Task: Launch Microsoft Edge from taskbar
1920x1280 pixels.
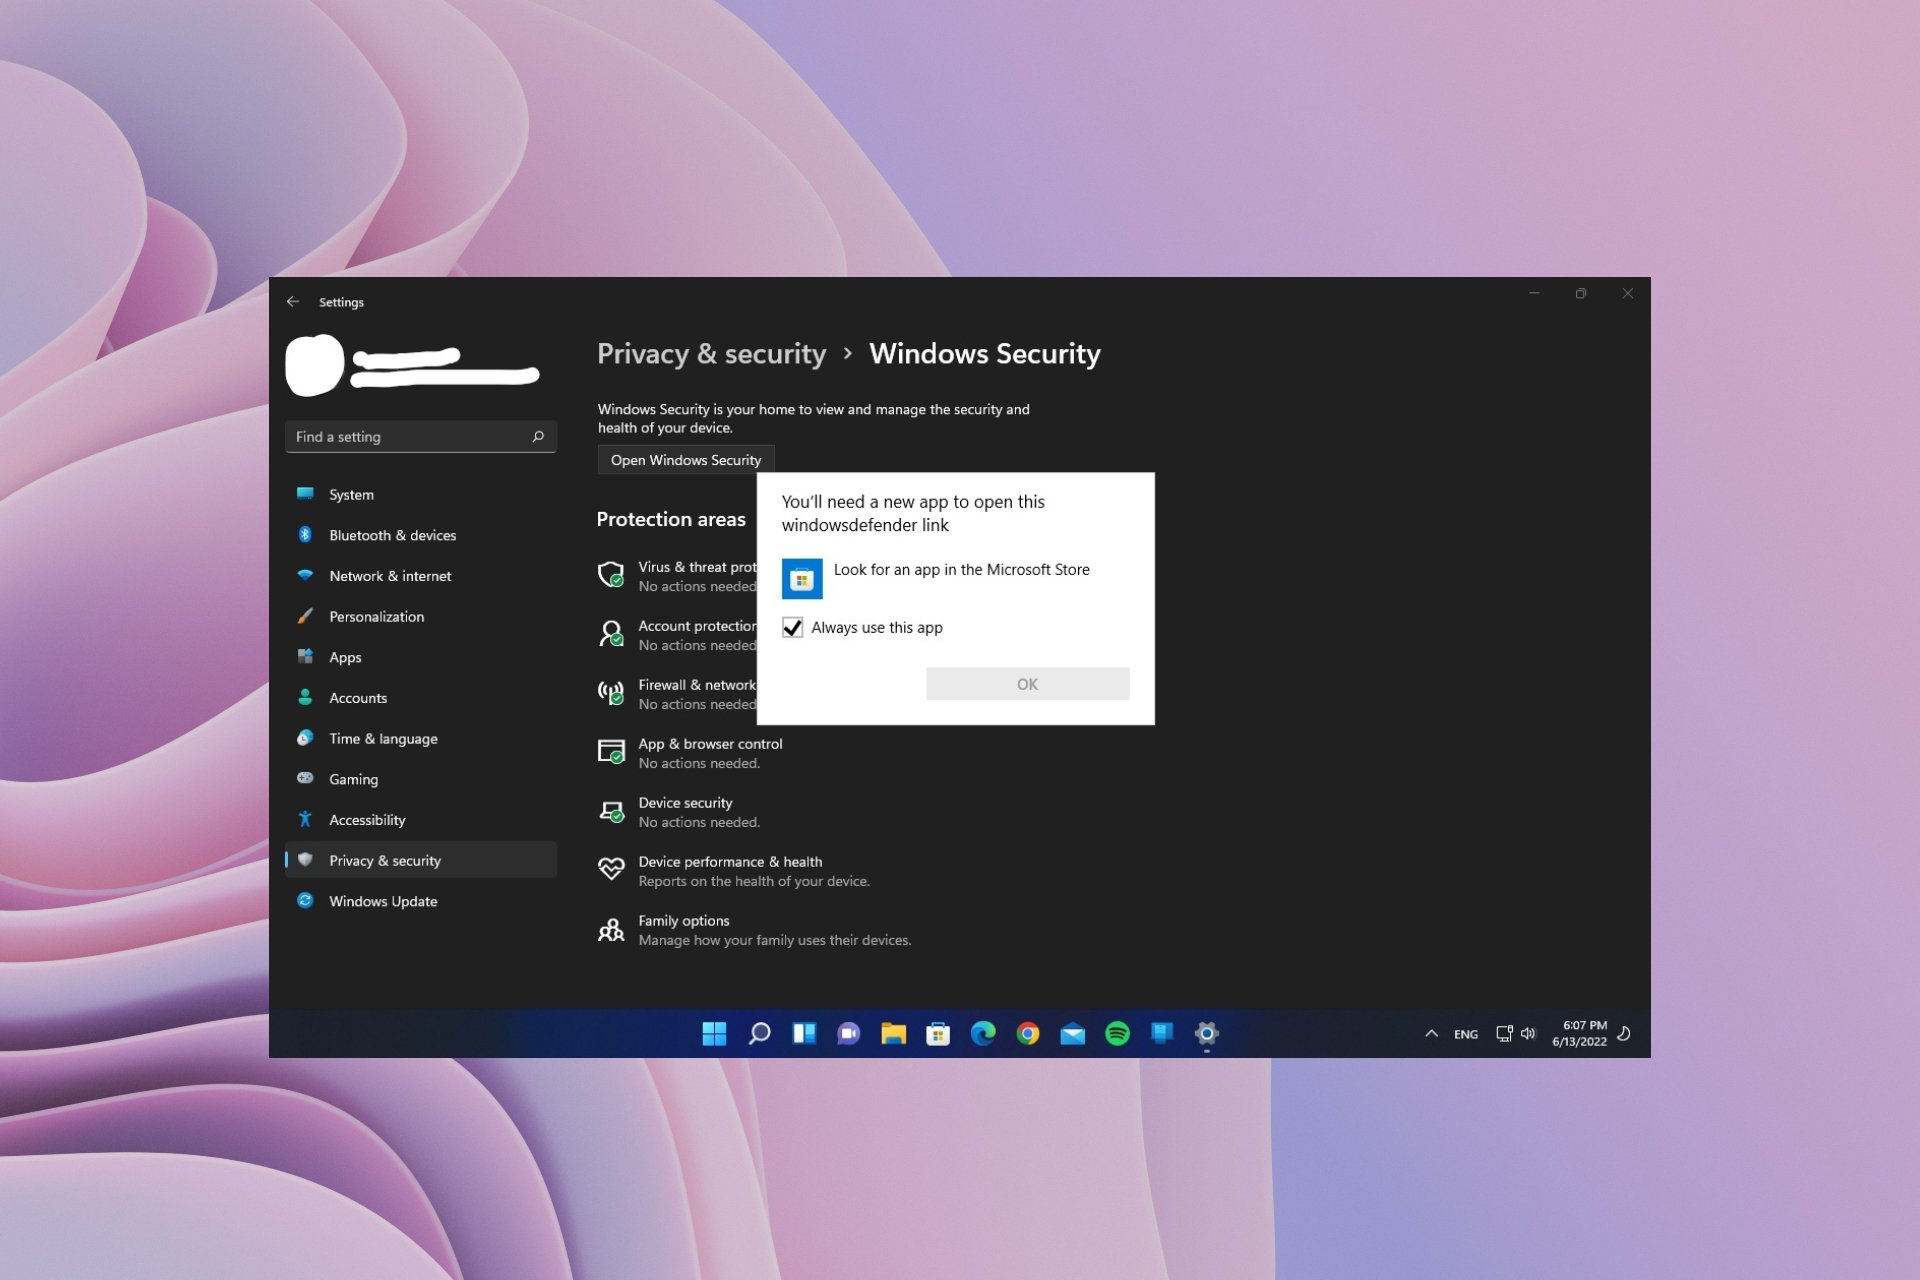Action: 983,1034
